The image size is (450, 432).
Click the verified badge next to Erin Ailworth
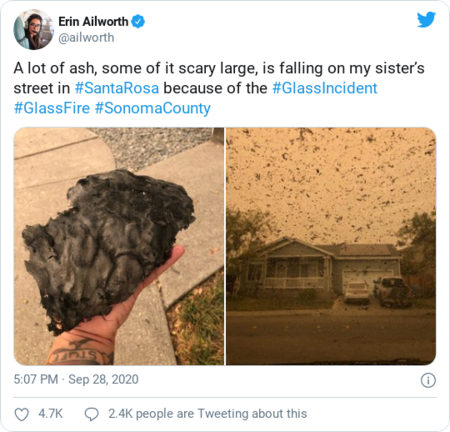[138, 21]
